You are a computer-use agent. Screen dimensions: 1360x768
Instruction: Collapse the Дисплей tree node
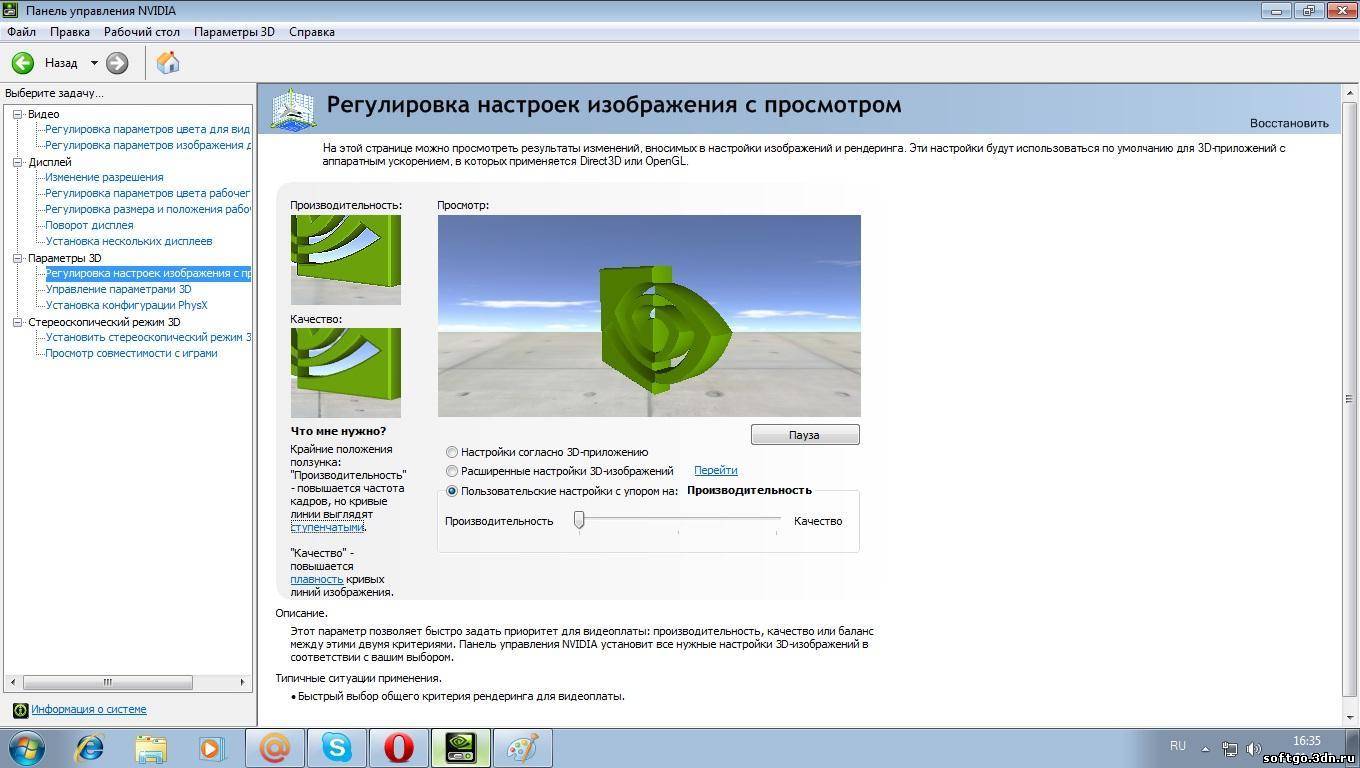pyautogui.click(x=17, y=162)
